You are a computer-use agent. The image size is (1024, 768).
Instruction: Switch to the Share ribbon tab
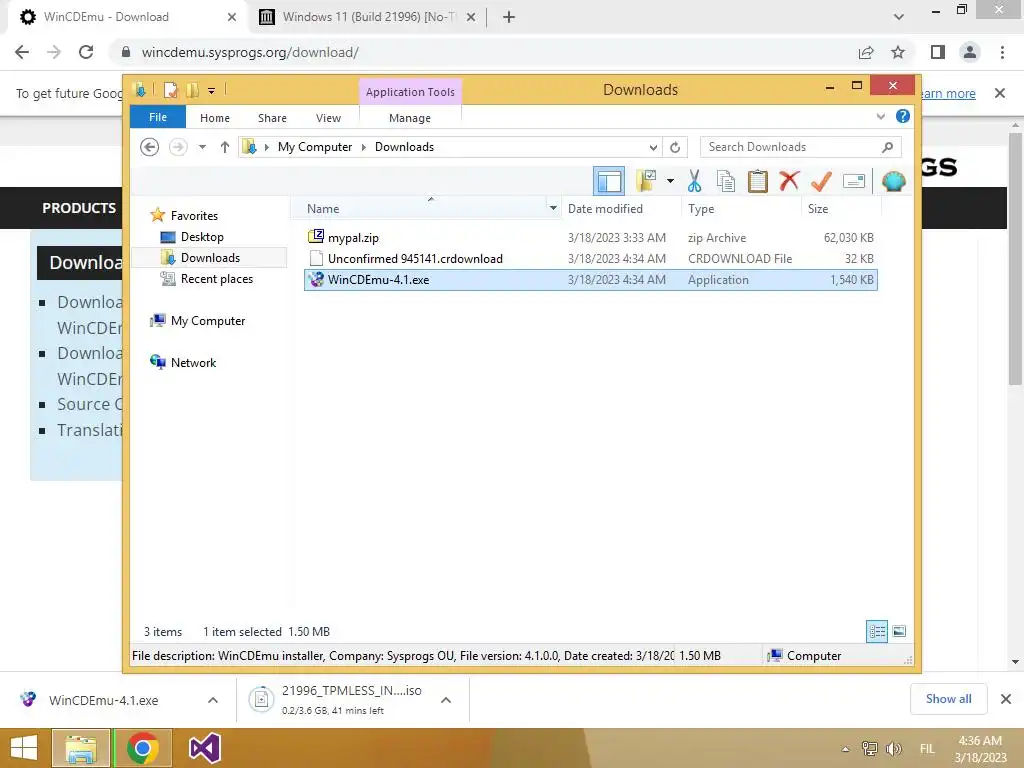[x=272, y=118]
